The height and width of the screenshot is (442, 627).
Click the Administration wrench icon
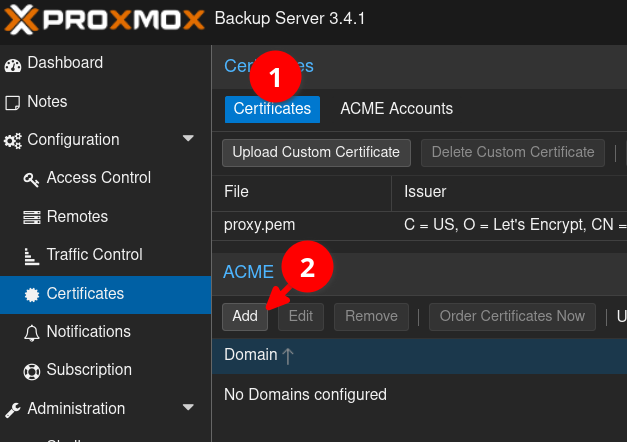pos(13,409)
